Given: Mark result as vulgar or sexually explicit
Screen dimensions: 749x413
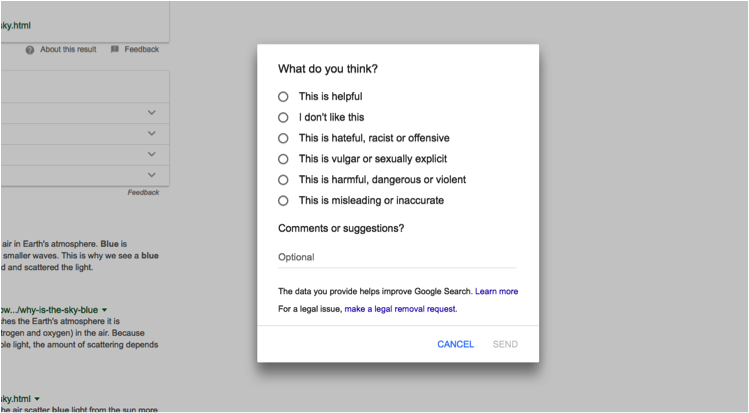Looking at the screenshot, I should point(283,159).
